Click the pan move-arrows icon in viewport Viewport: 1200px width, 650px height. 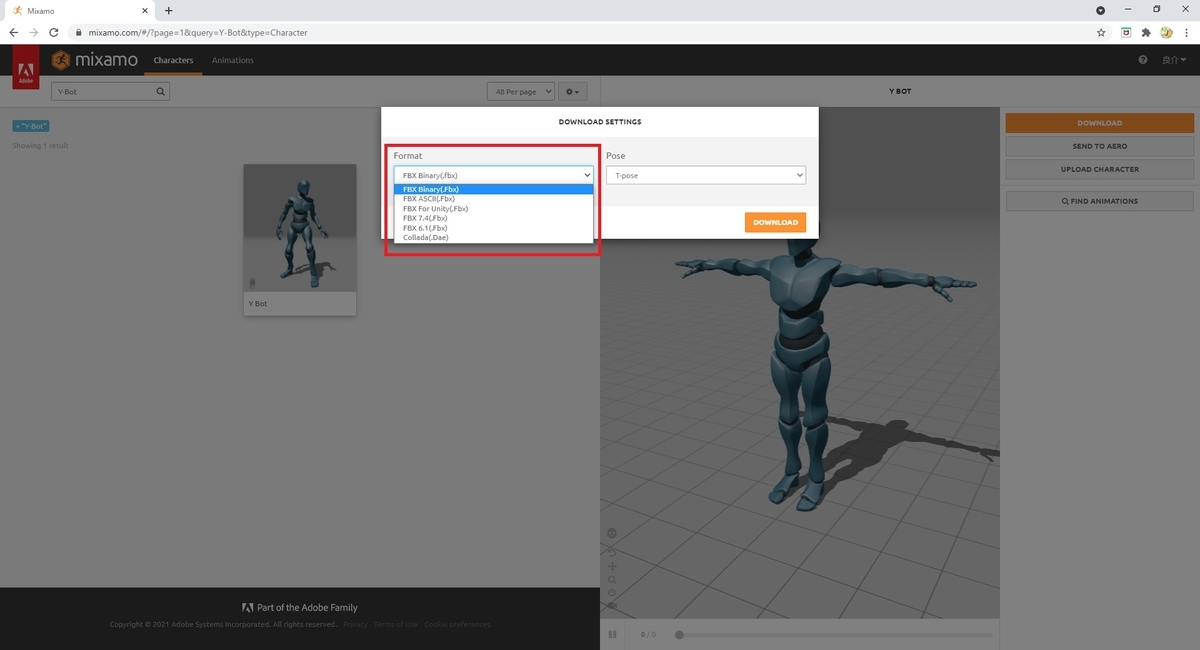pos(612,566)
